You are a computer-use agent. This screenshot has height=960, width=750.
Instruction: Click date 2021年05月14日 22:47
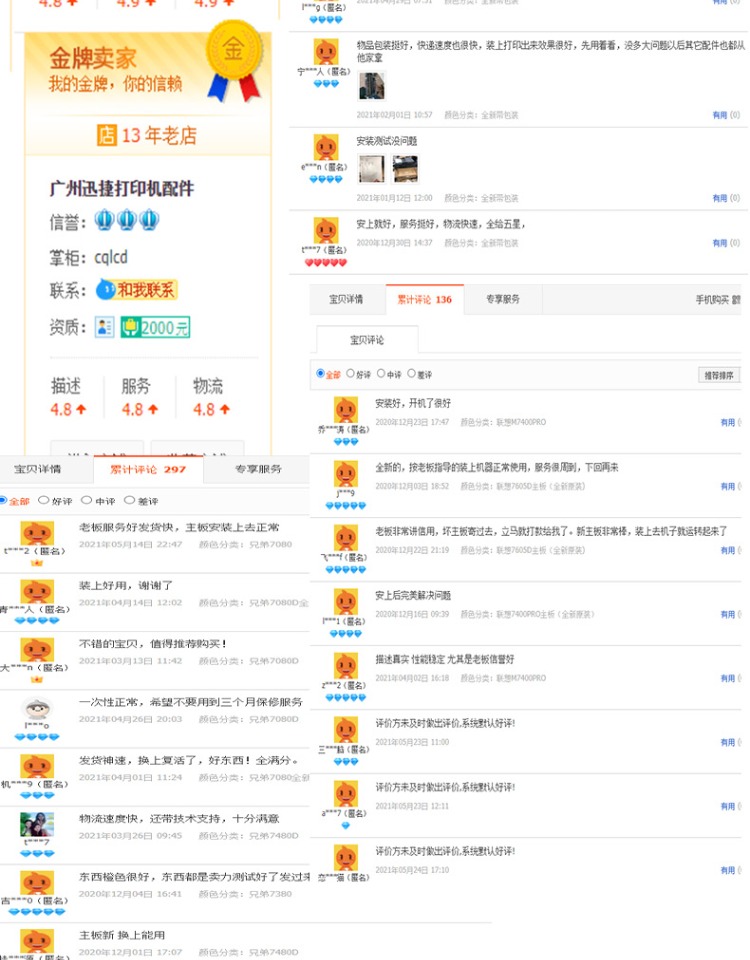[130, 544]
